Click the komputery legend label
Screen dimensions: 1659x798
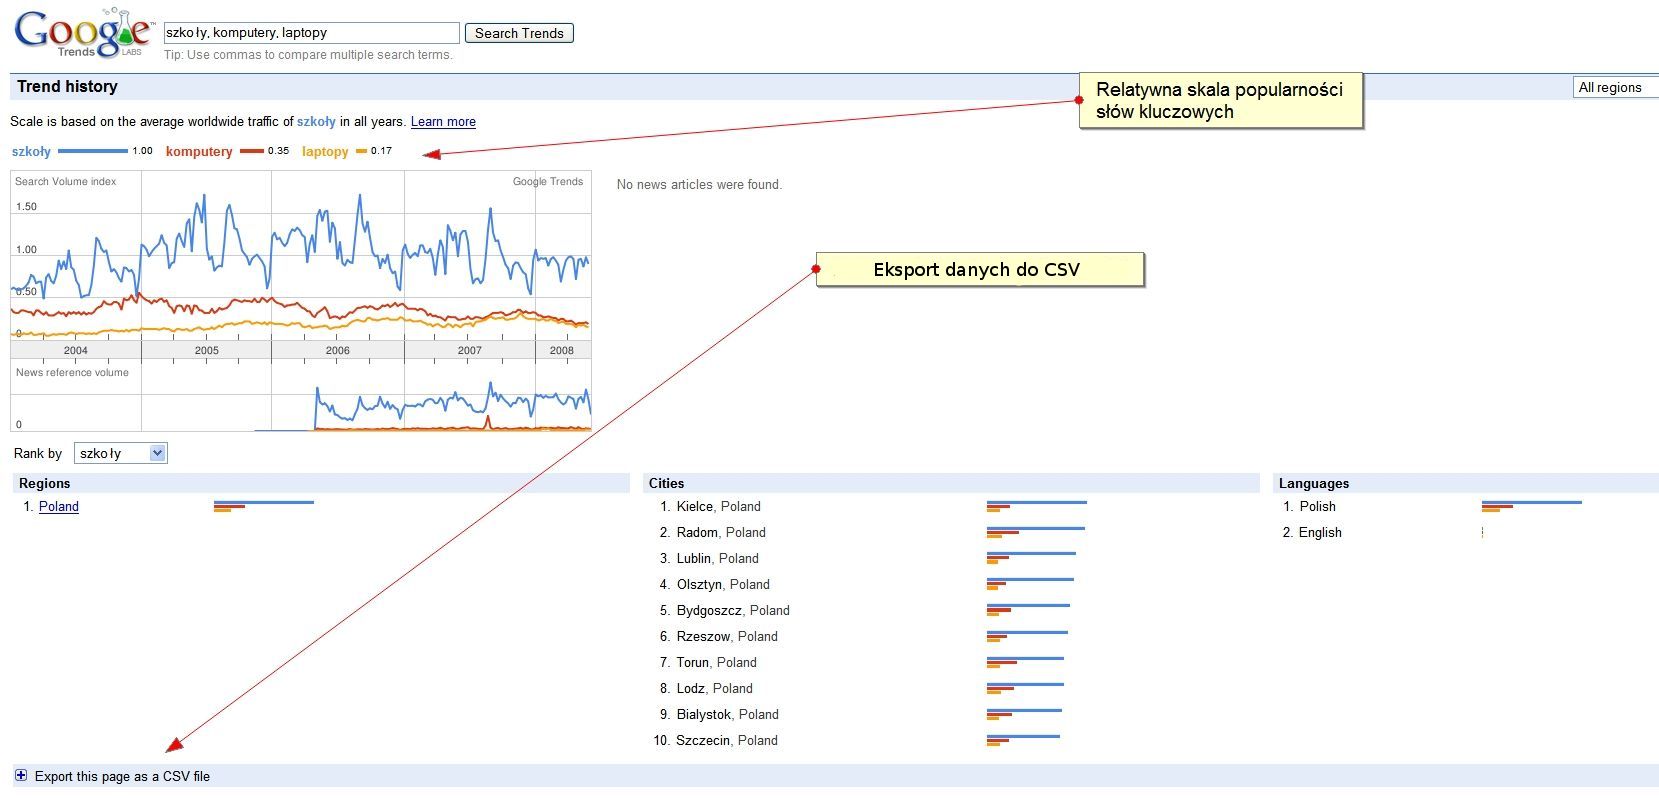click(x=199, y=152)
